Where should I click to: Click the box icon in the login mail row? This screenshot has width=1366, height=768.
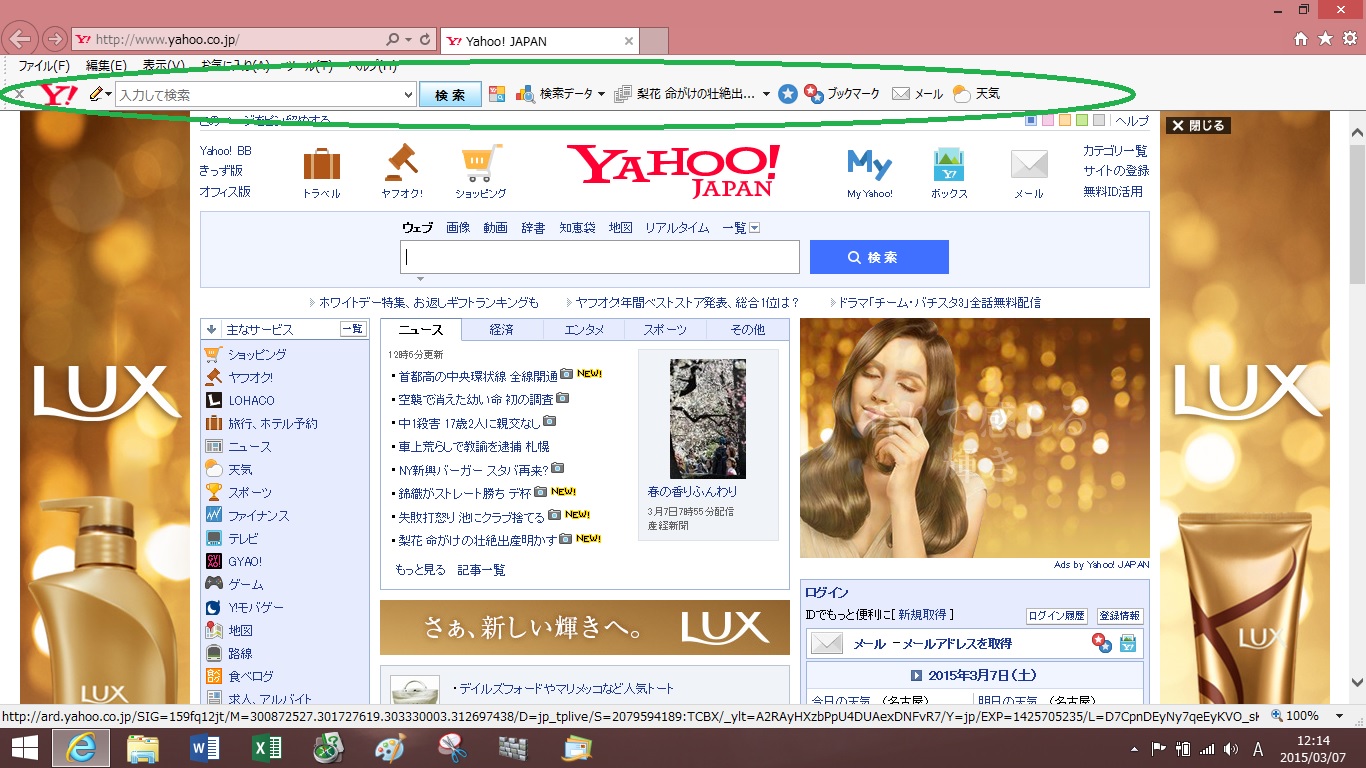pos(1128,643)
